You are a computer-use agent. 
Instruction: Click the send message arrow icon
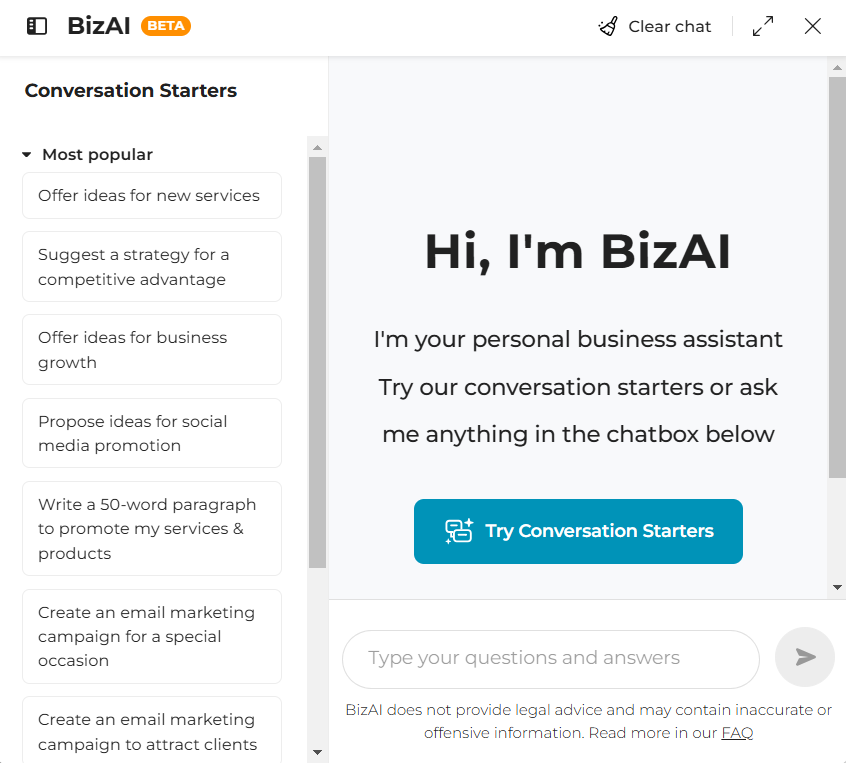coord(805,657)
